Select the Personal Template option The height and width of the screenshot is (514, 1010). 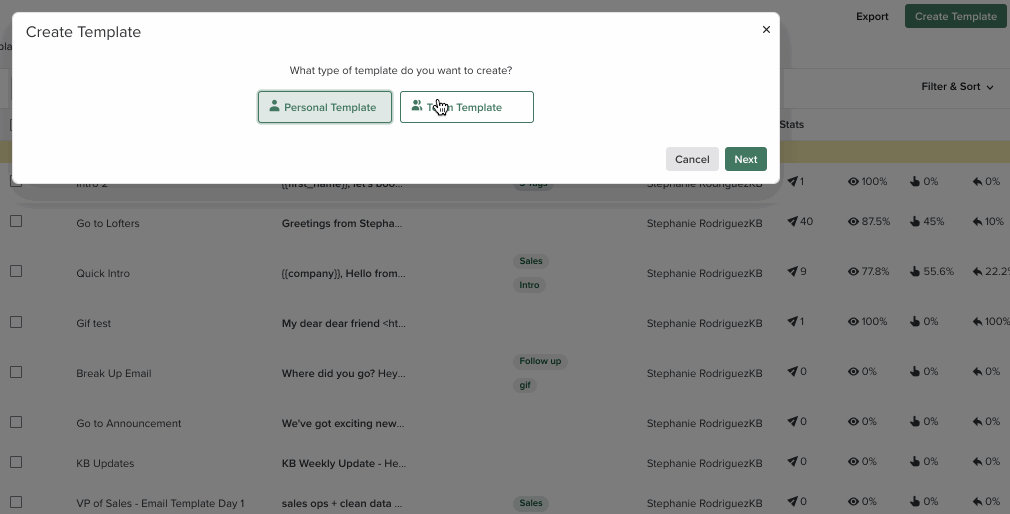[324, 107]
